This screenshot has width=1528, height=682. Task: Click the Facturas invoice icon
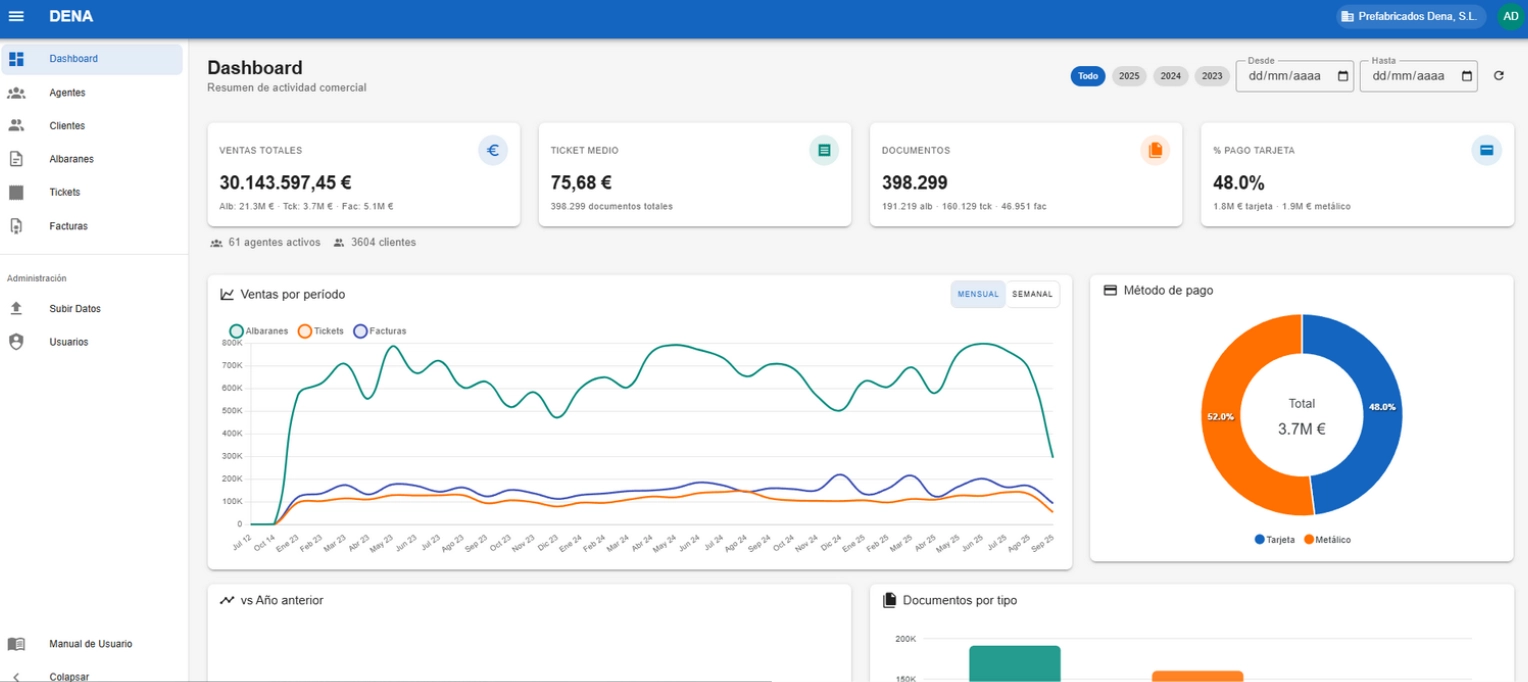point(16,226)
